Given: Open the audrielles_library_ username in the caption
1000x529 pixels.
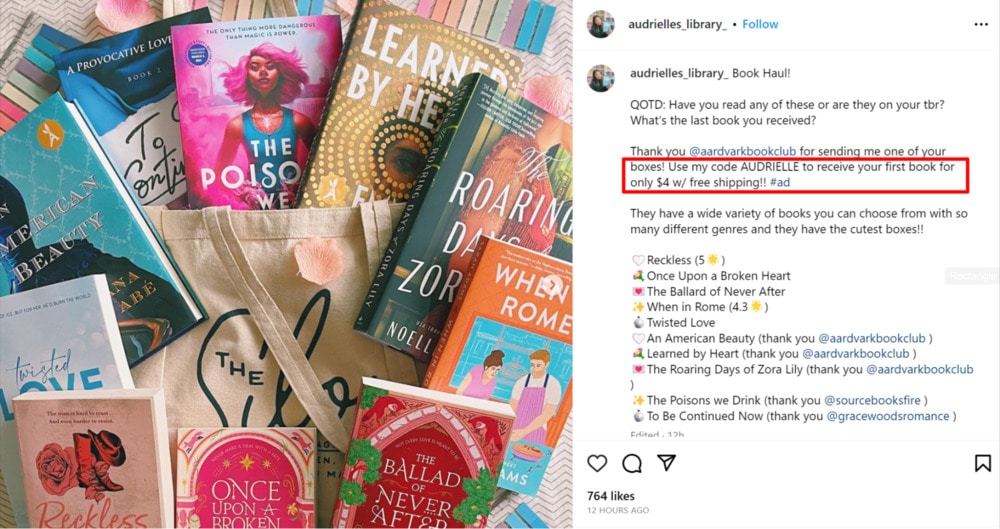Looking at the screenshot, I should [x=679, y=73].
